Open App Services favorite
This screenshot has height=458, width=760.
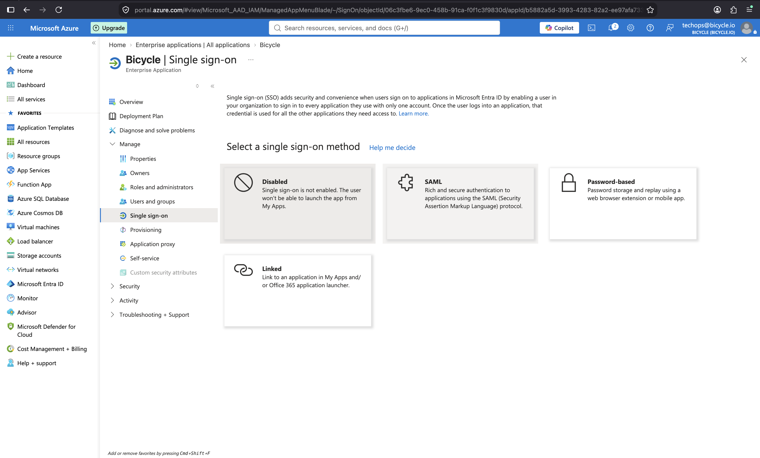33,171
